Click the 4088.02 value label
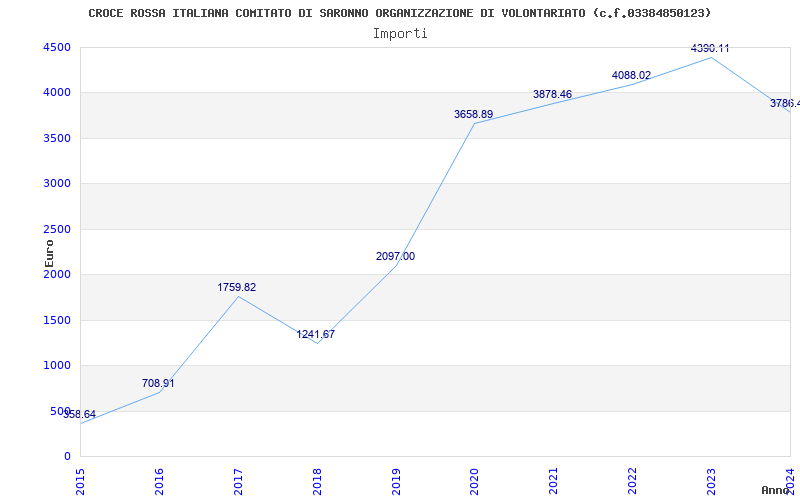800x500 pixels. 632,76
